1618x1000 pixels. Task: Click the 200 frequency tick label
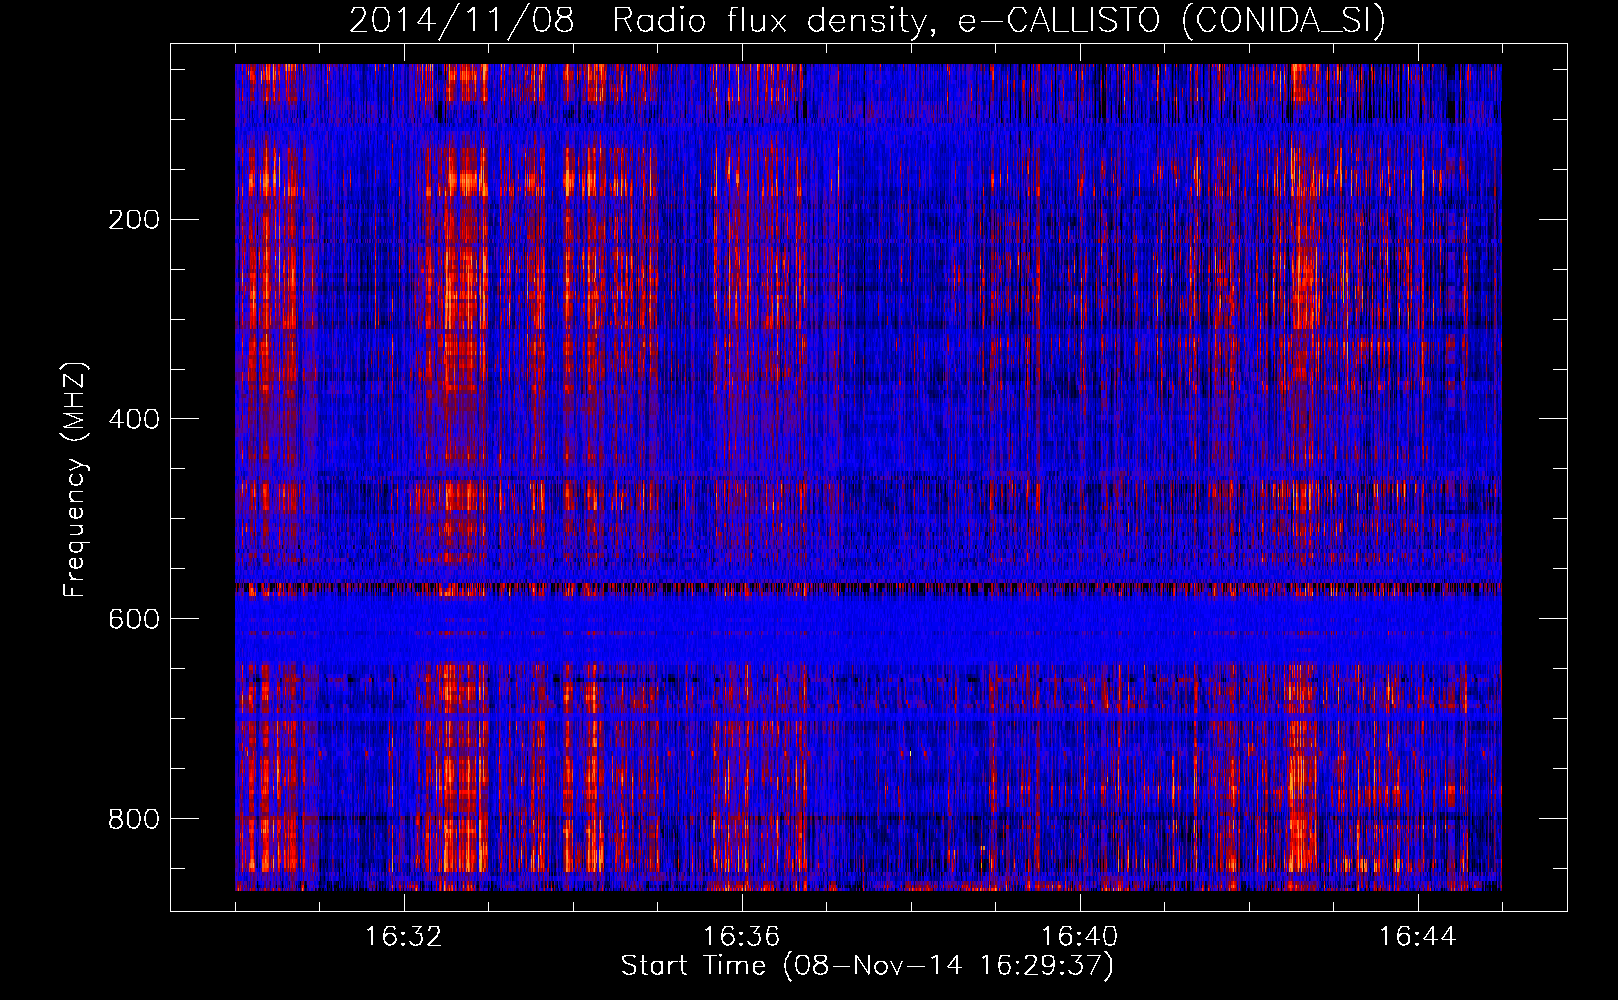[134, 220]
